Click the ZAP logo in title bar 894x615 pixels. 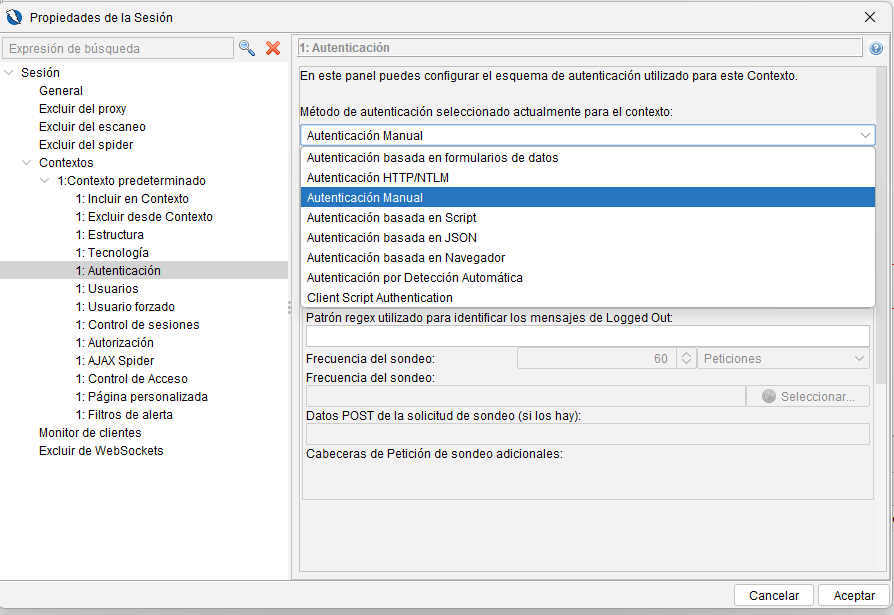coord(15,16)
